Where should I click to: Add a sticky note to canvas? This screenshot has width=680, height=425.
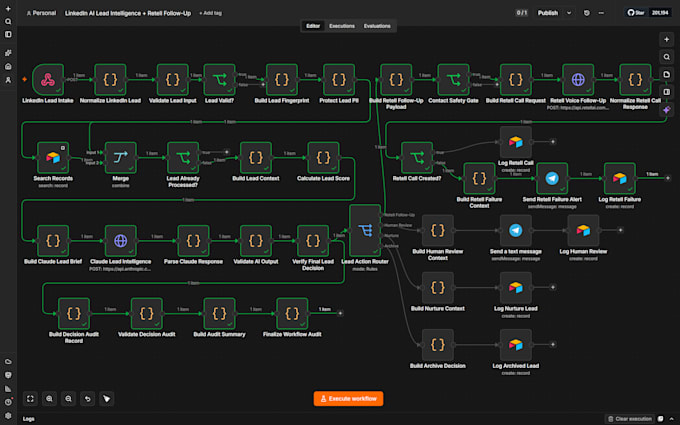click(667, 75)
